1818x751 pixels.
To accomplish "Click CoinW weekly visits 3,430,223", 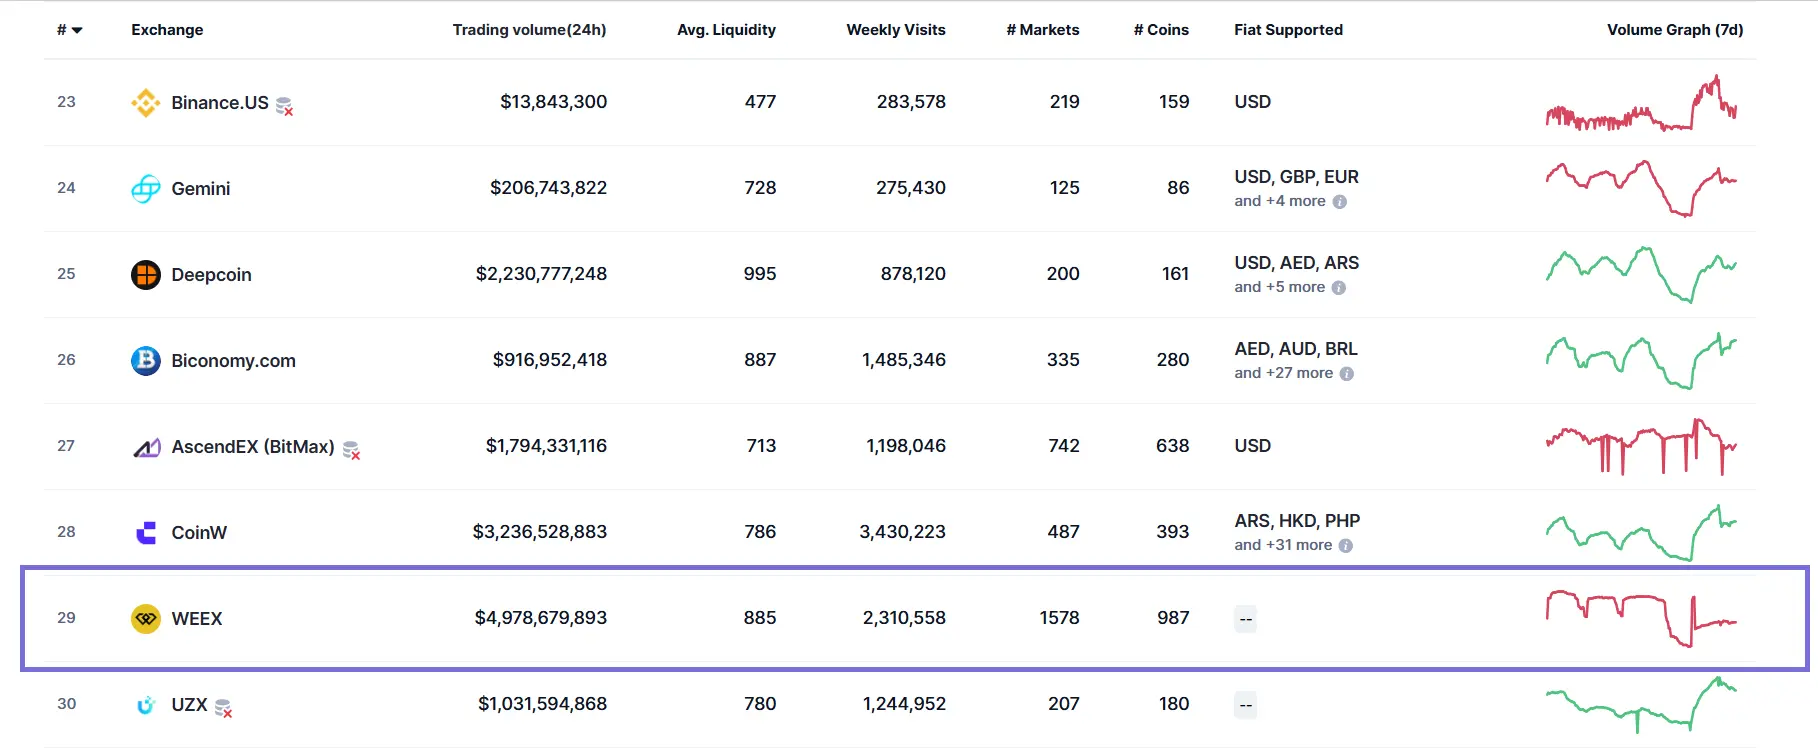I will (x=902, y=532).
